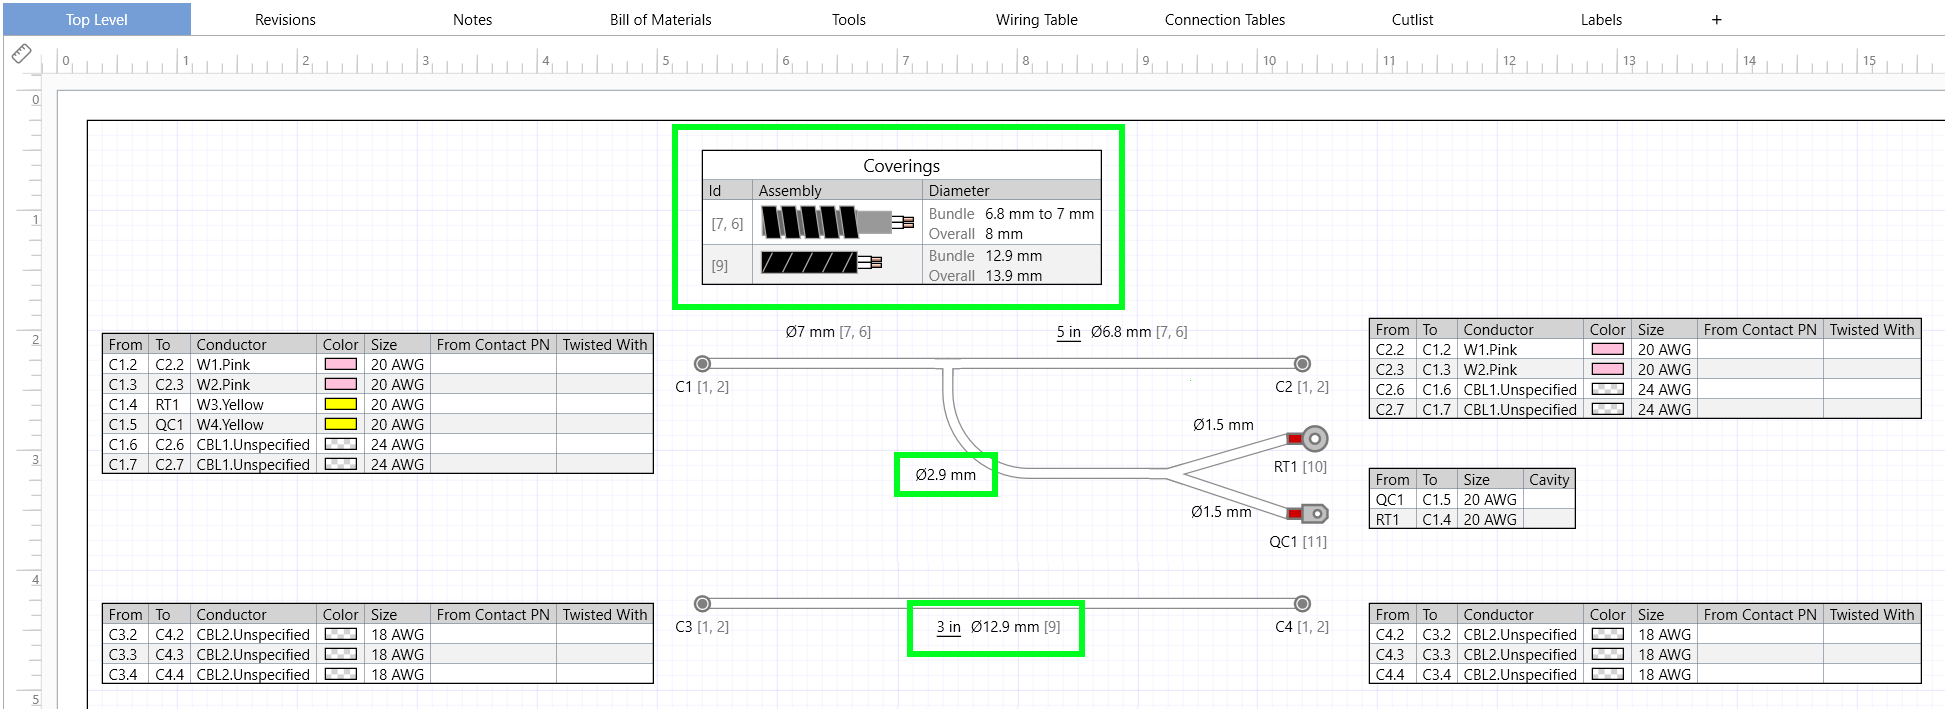Click the yellow swatch in the W4.Yellow row

[x=341, y=425]
